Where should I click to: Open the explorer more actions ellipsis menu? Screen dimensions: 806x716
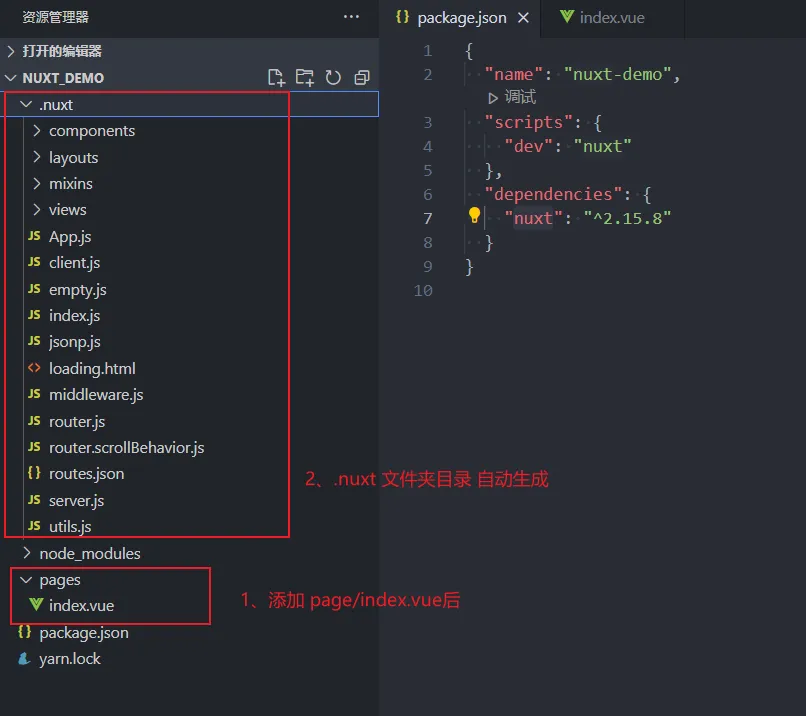point(351,17)
